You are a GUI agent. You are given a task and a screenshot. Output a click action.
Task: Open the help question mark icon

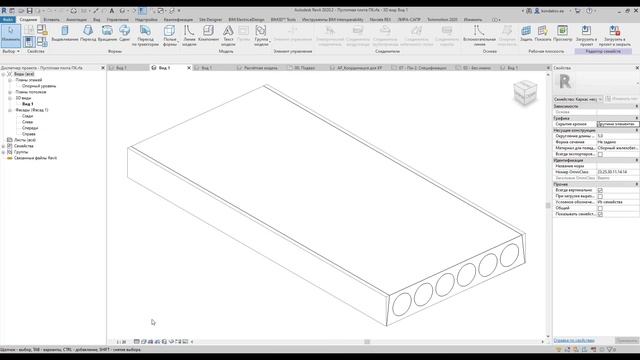(589, 11)
